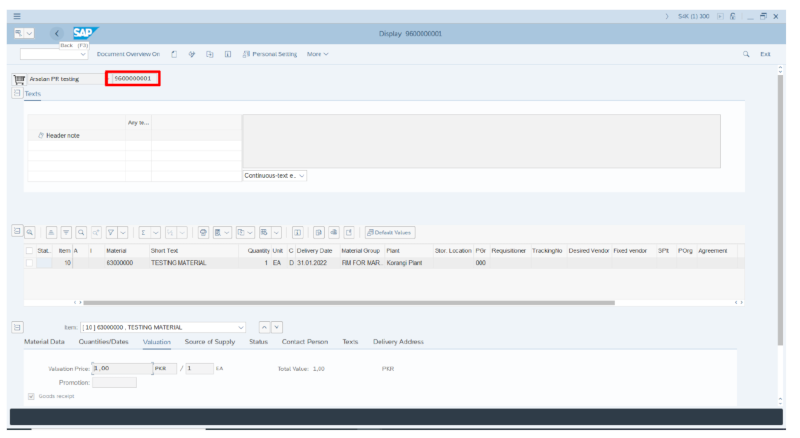Switch to the Source of Supply tab
The height and width of the screenshot is (438, 800).
(210, 342)
